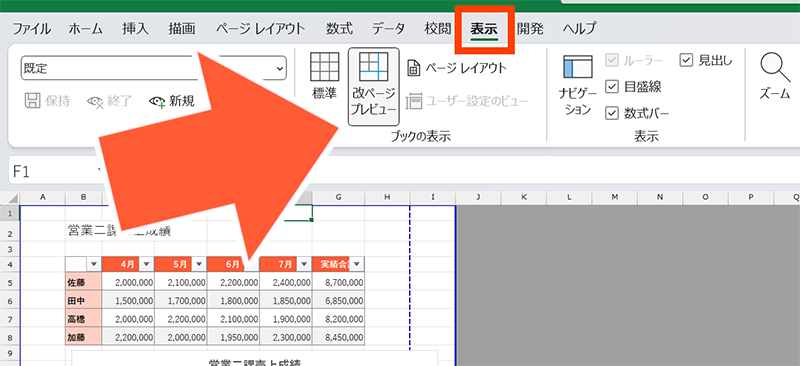800x366 pixels.
Task: Select row 5 header
Action: point(10,282)
